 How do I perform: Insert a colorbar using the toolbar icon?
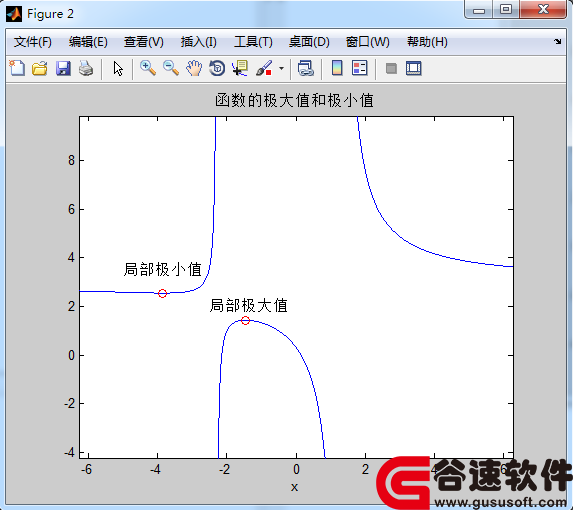[x=337, y=68]
